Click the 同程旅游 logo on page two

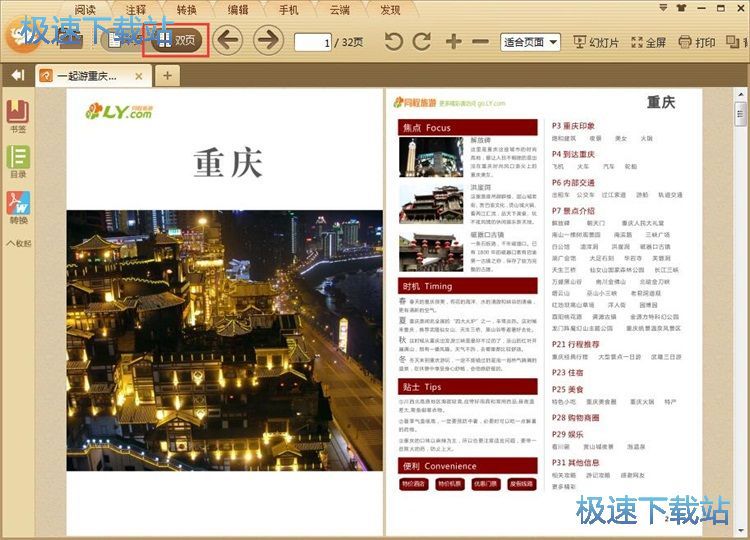pos(415,103)
